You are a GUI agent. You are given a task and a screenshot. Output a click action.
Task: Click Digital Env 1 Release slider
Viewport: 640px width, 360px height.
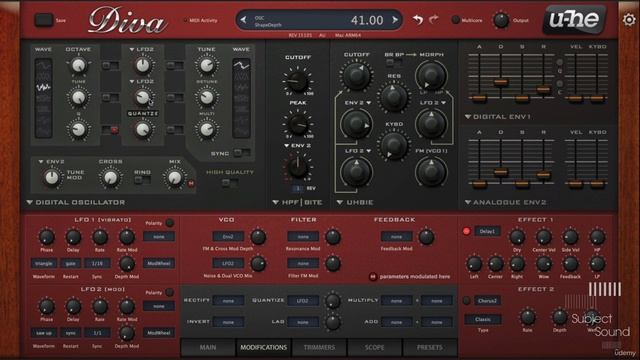(543, 89)
